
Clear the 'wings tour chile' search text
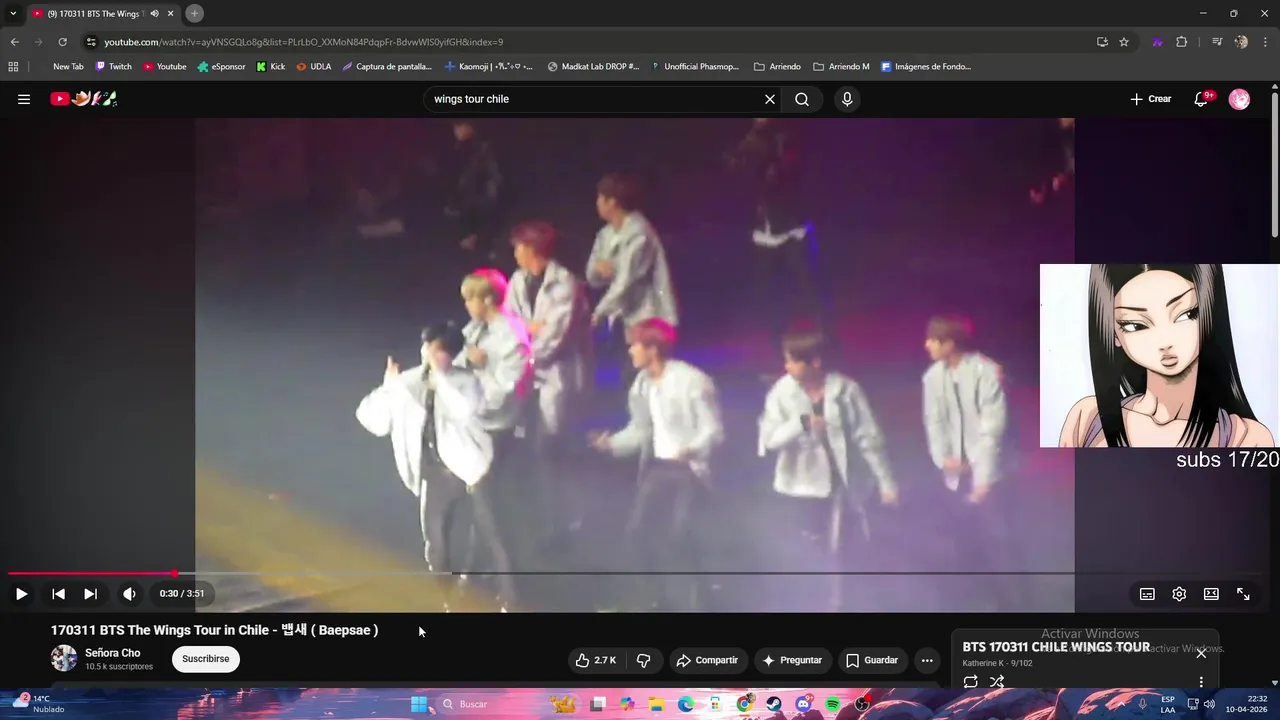(770, 99)
